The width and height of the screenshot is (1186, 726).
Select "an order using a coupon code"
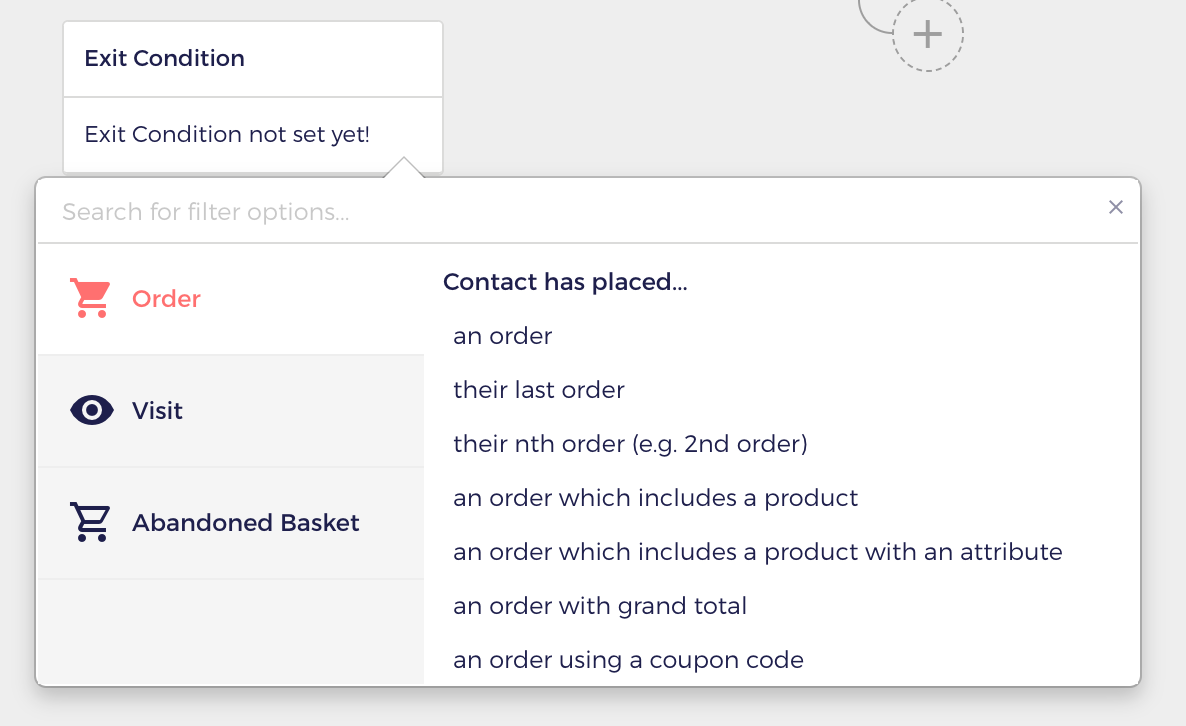[x=628, y=660]
